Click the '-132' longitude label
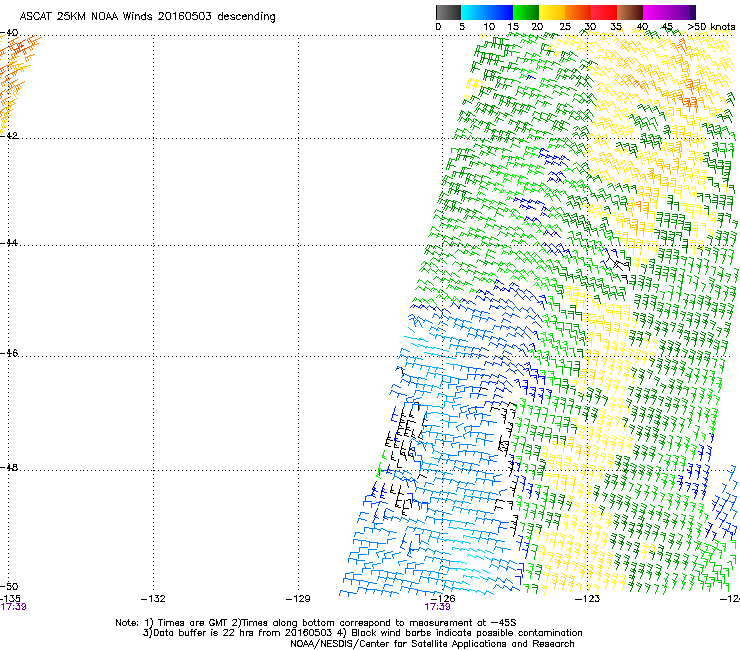Screen dimensions: 740x650 coord(153,599)
